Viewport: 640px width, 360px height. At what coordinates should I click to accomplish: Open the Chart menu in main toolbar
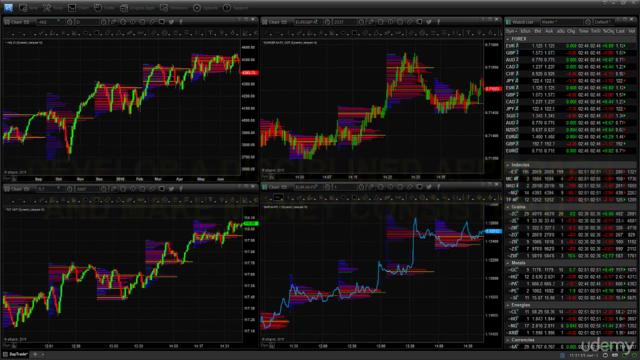pos(78,8)
